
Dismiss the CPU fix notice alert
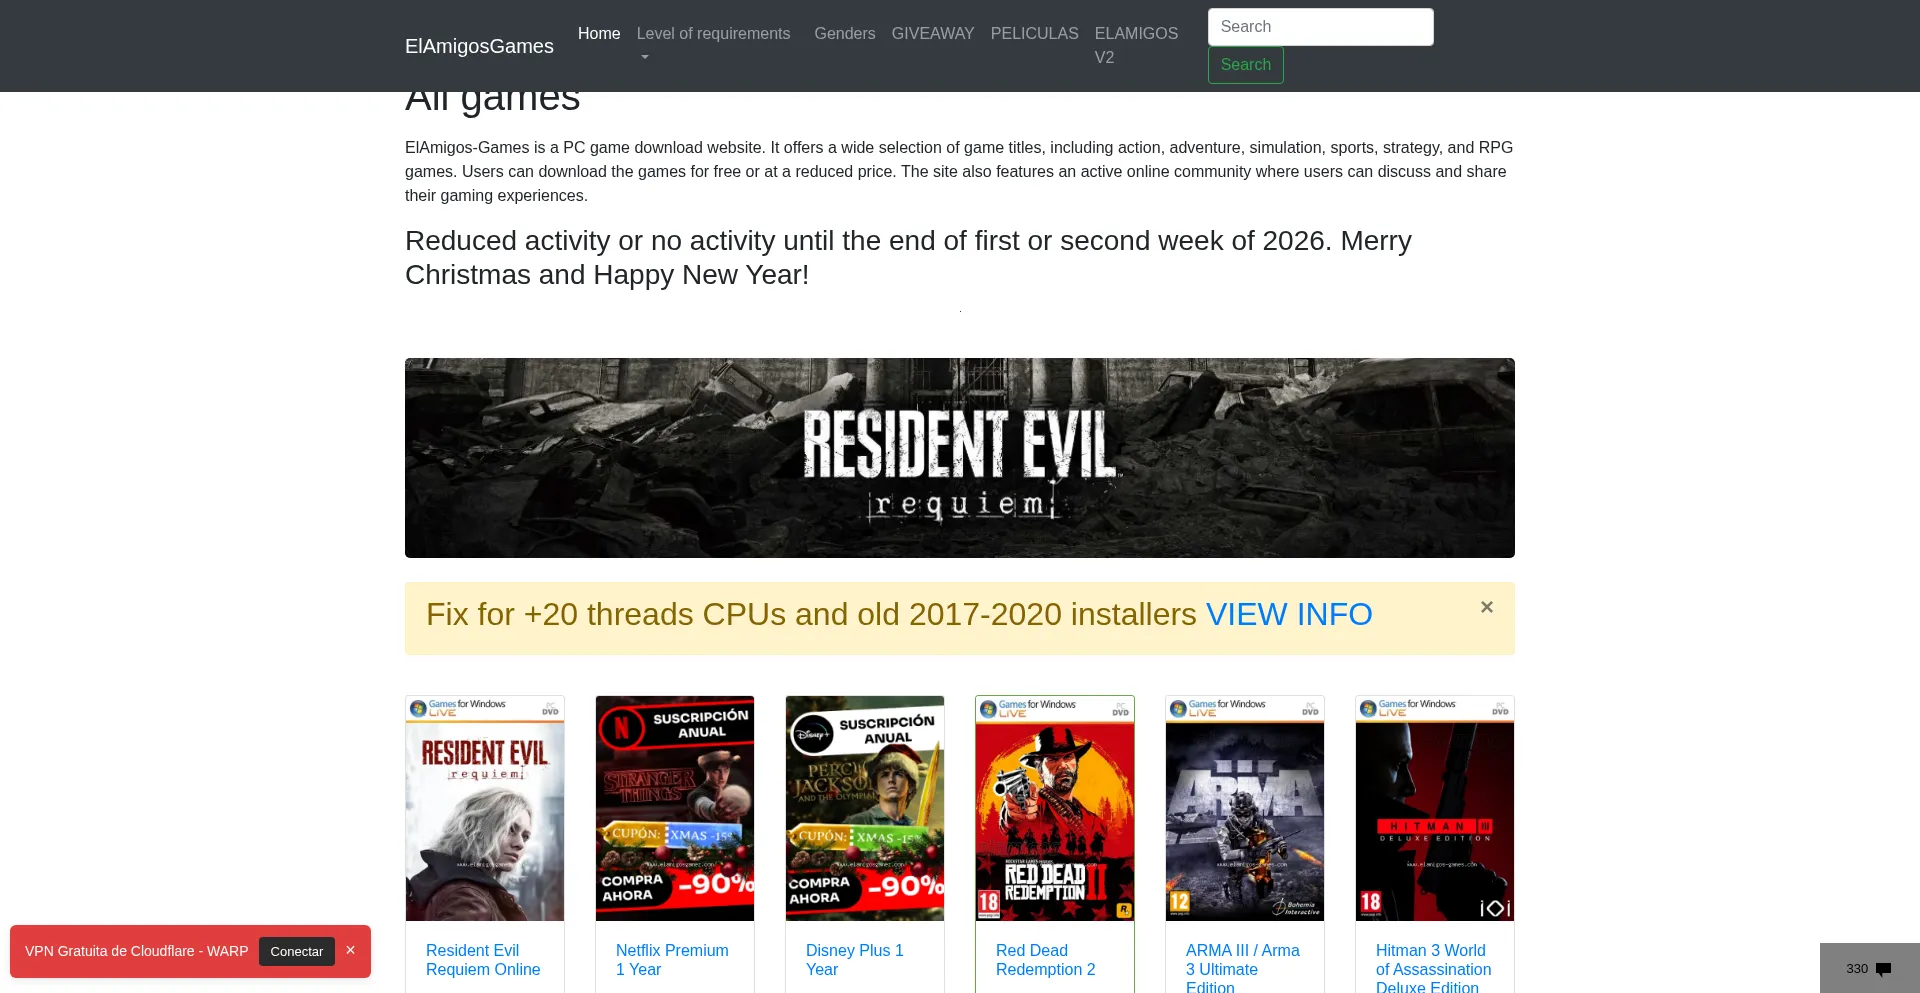click(1487, 607)
